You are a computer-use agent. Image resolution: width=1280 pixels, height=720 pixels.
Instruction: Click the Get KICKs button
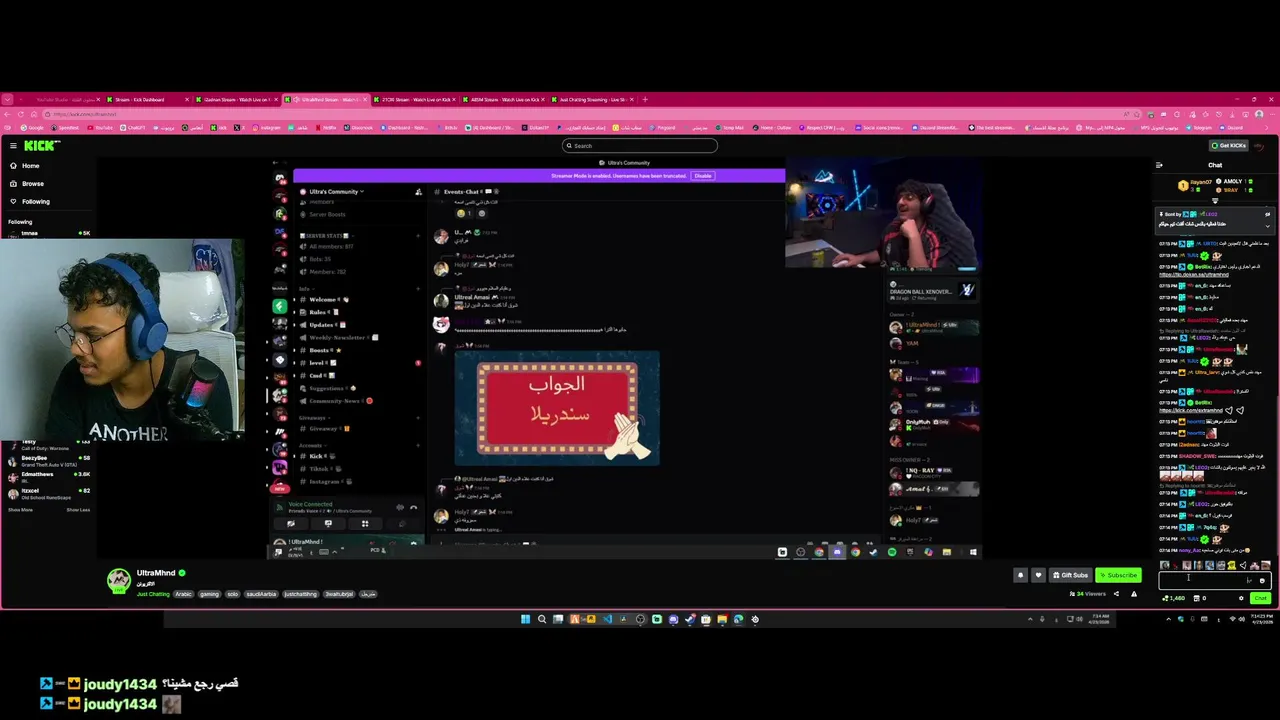pyautogui.click(x=1229, y=146)
